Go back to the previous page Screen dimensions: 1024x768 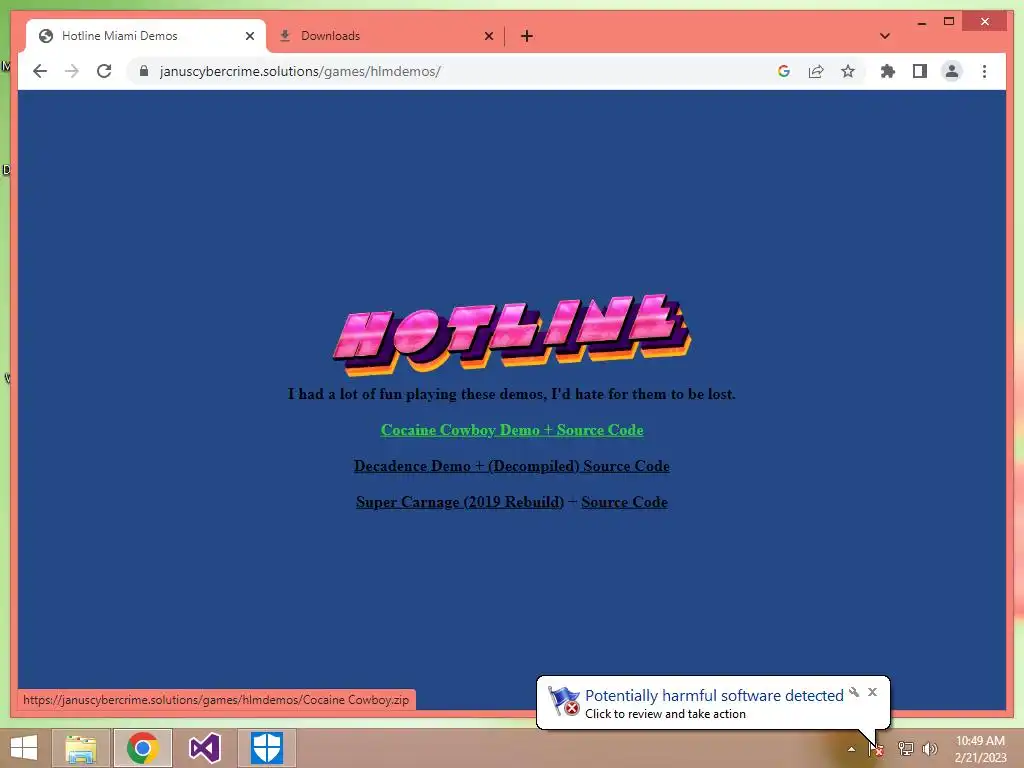tap(40, 71)
